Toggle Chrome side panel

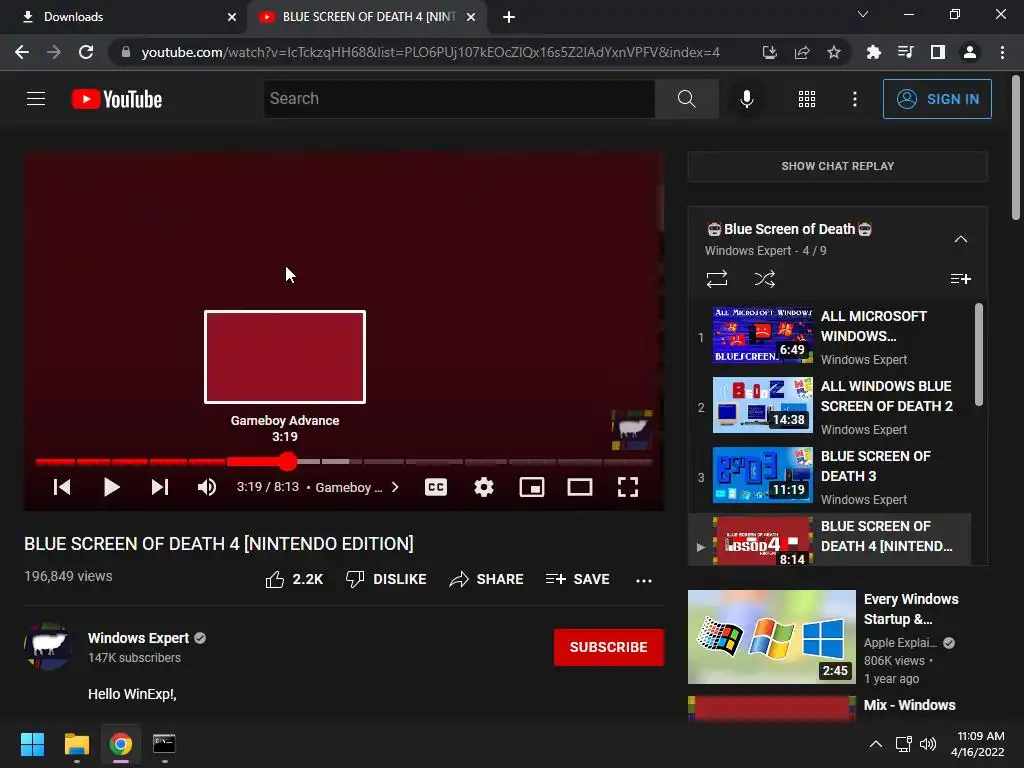click(x=938, y=52)
